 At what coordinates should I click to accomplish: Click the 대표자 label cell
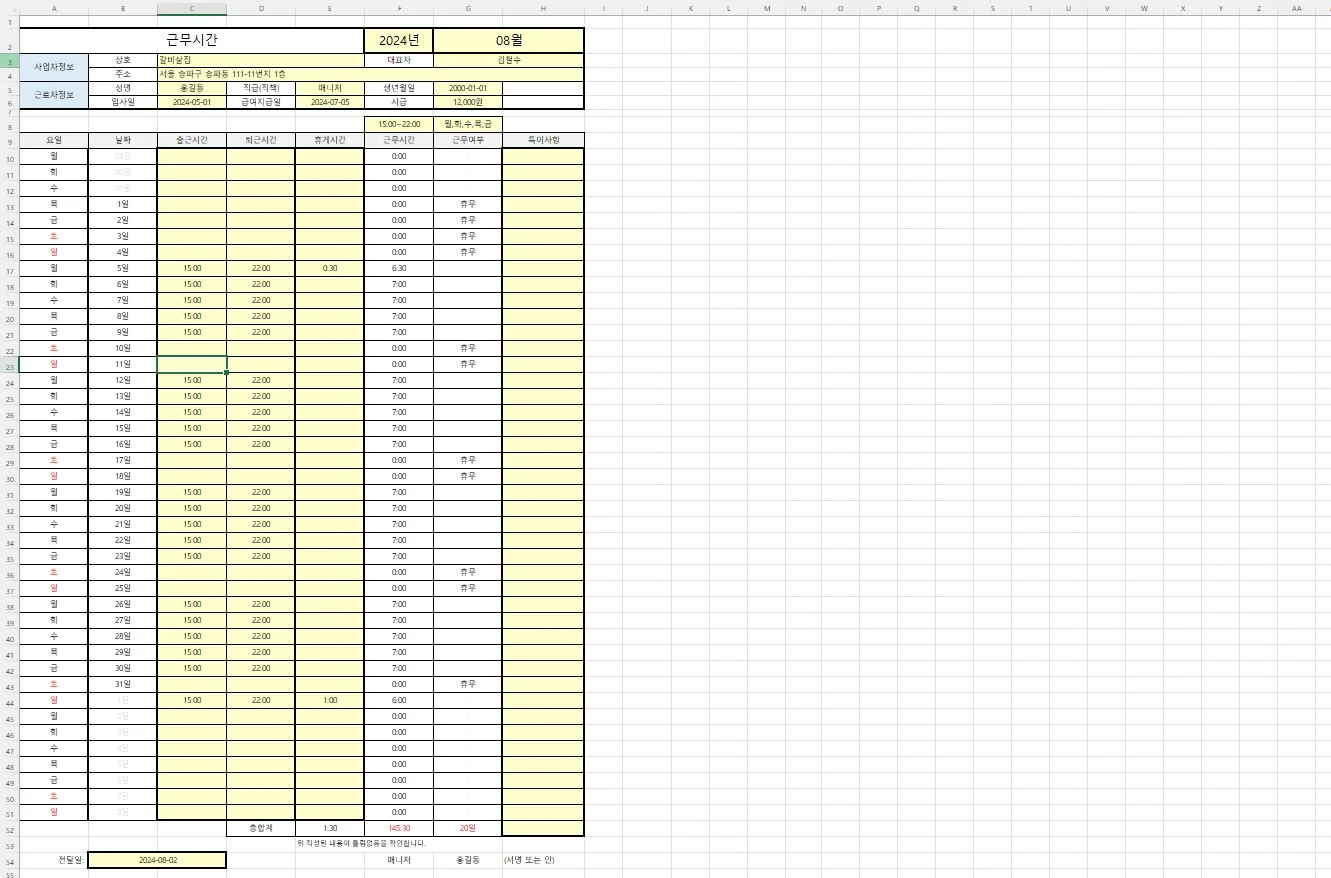(399, 60)
